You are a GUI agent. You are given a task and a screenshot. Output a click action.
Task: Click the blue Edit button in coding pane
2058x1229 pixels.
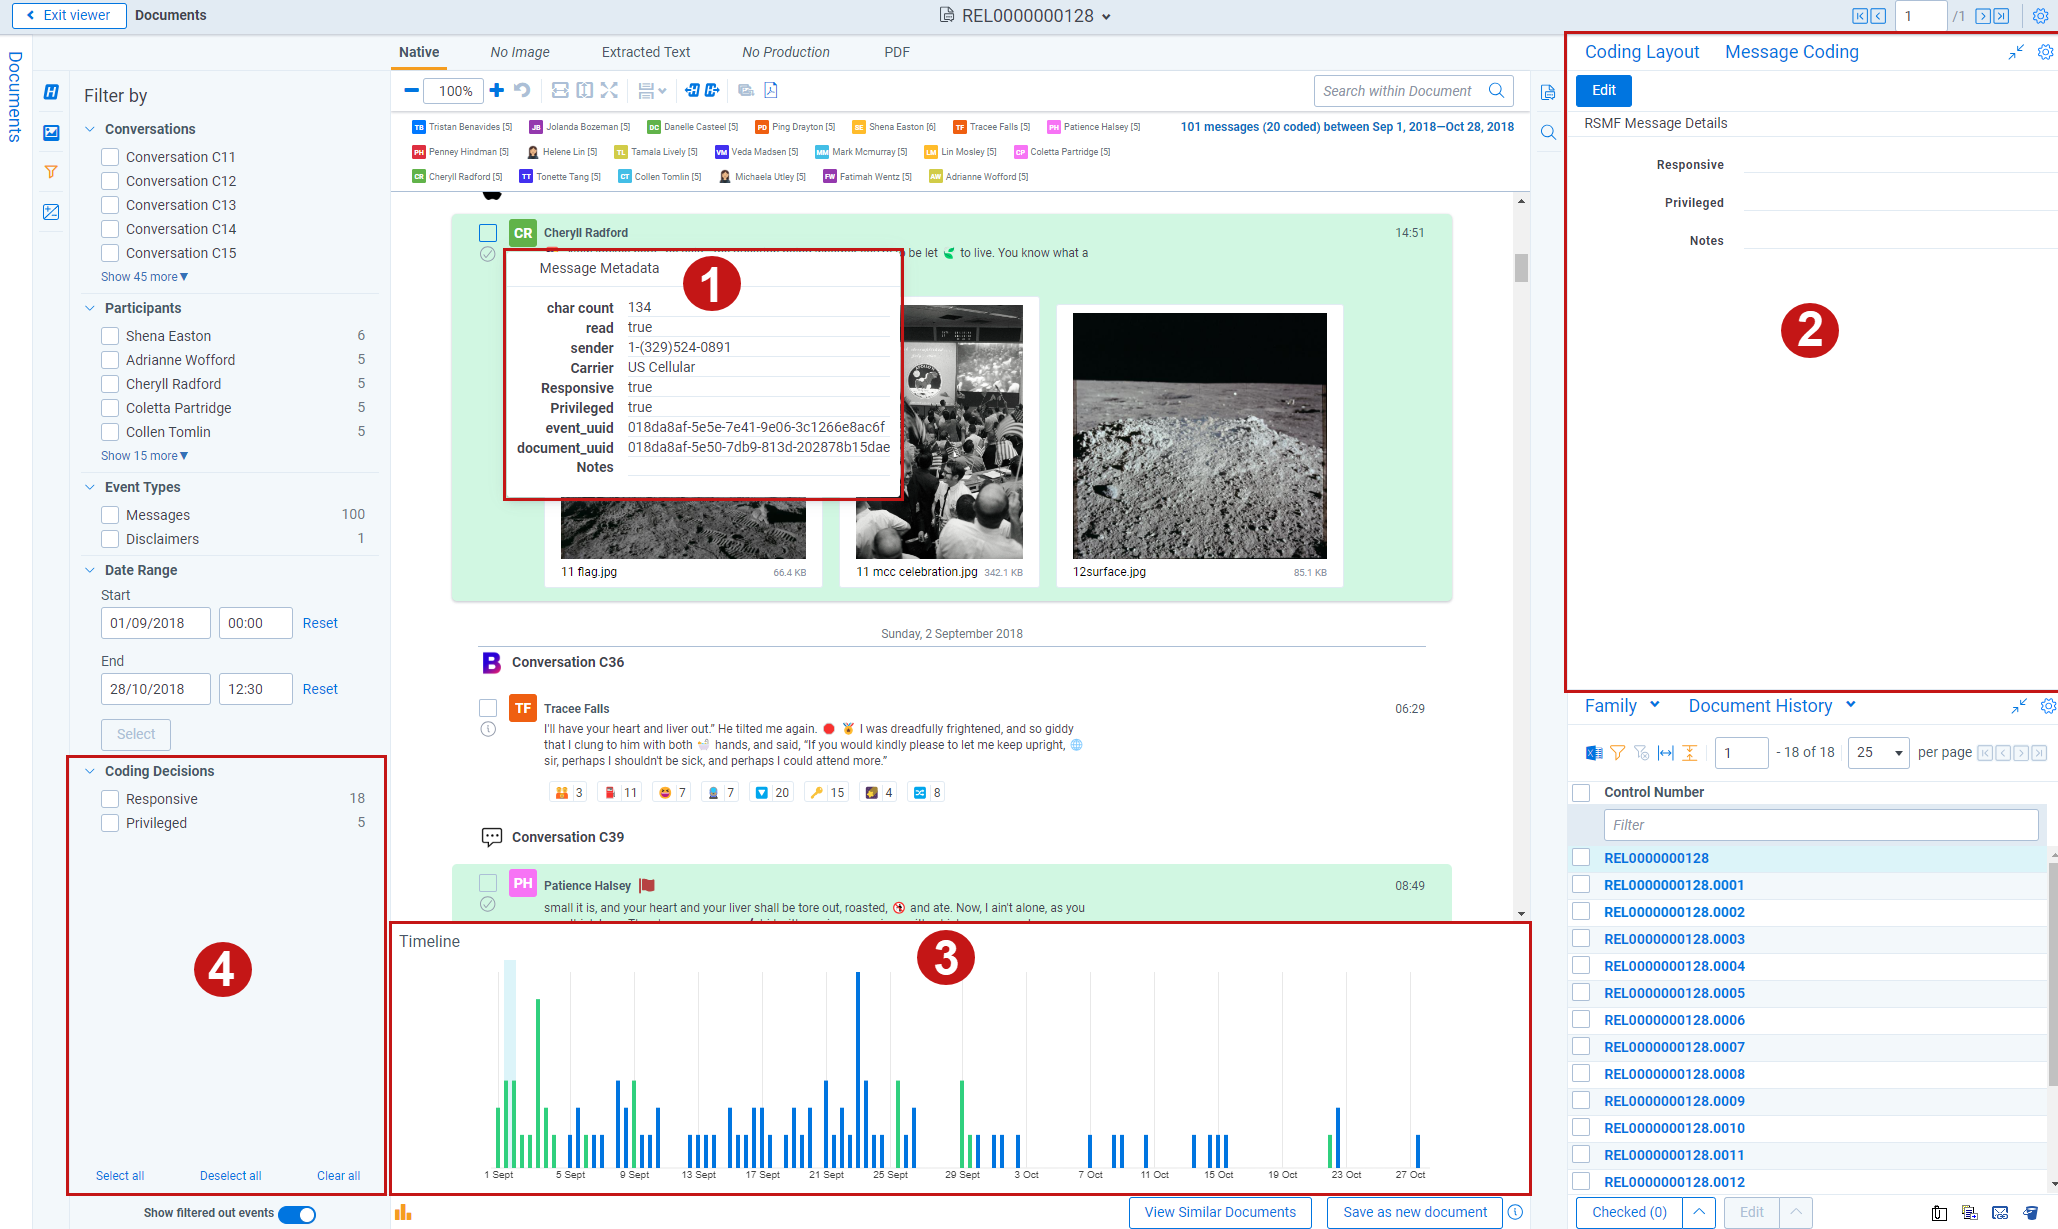(1604, 90)
